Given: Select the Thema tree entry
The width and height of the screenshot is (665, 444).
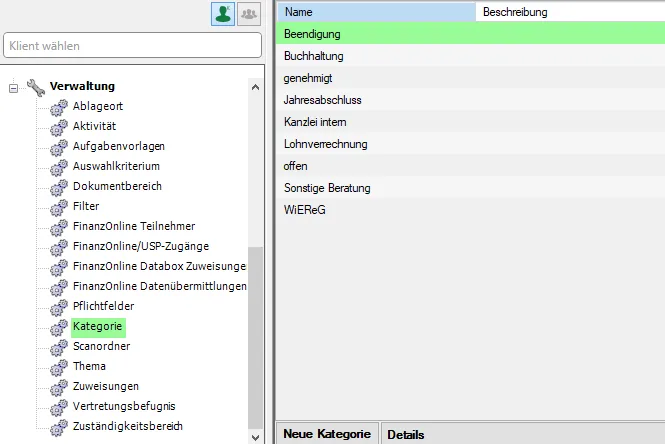Looking at the screenshot, I should click(x=89, y=366).
